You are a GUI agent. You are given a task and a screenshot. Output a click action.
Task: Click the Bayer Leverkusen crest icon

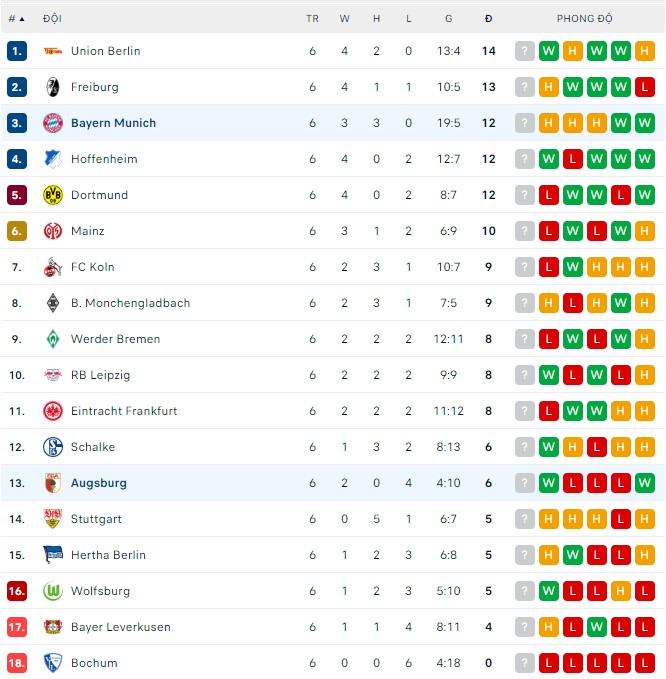click(x=53, y=627)
